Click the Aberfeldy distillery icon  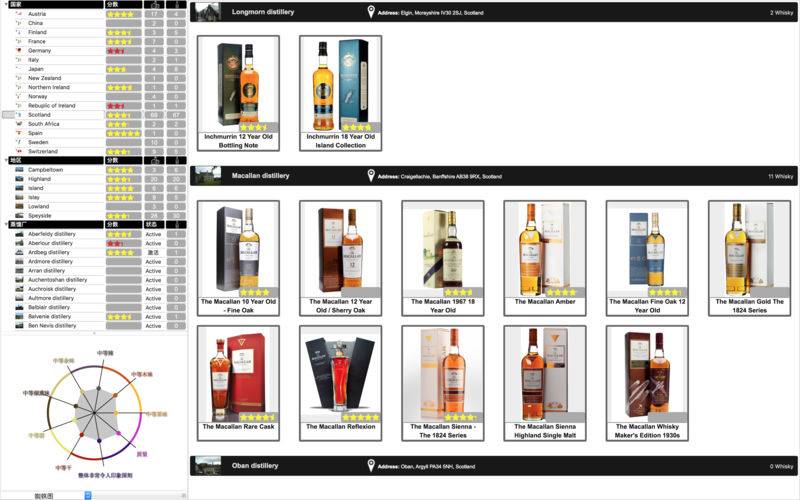19,234
